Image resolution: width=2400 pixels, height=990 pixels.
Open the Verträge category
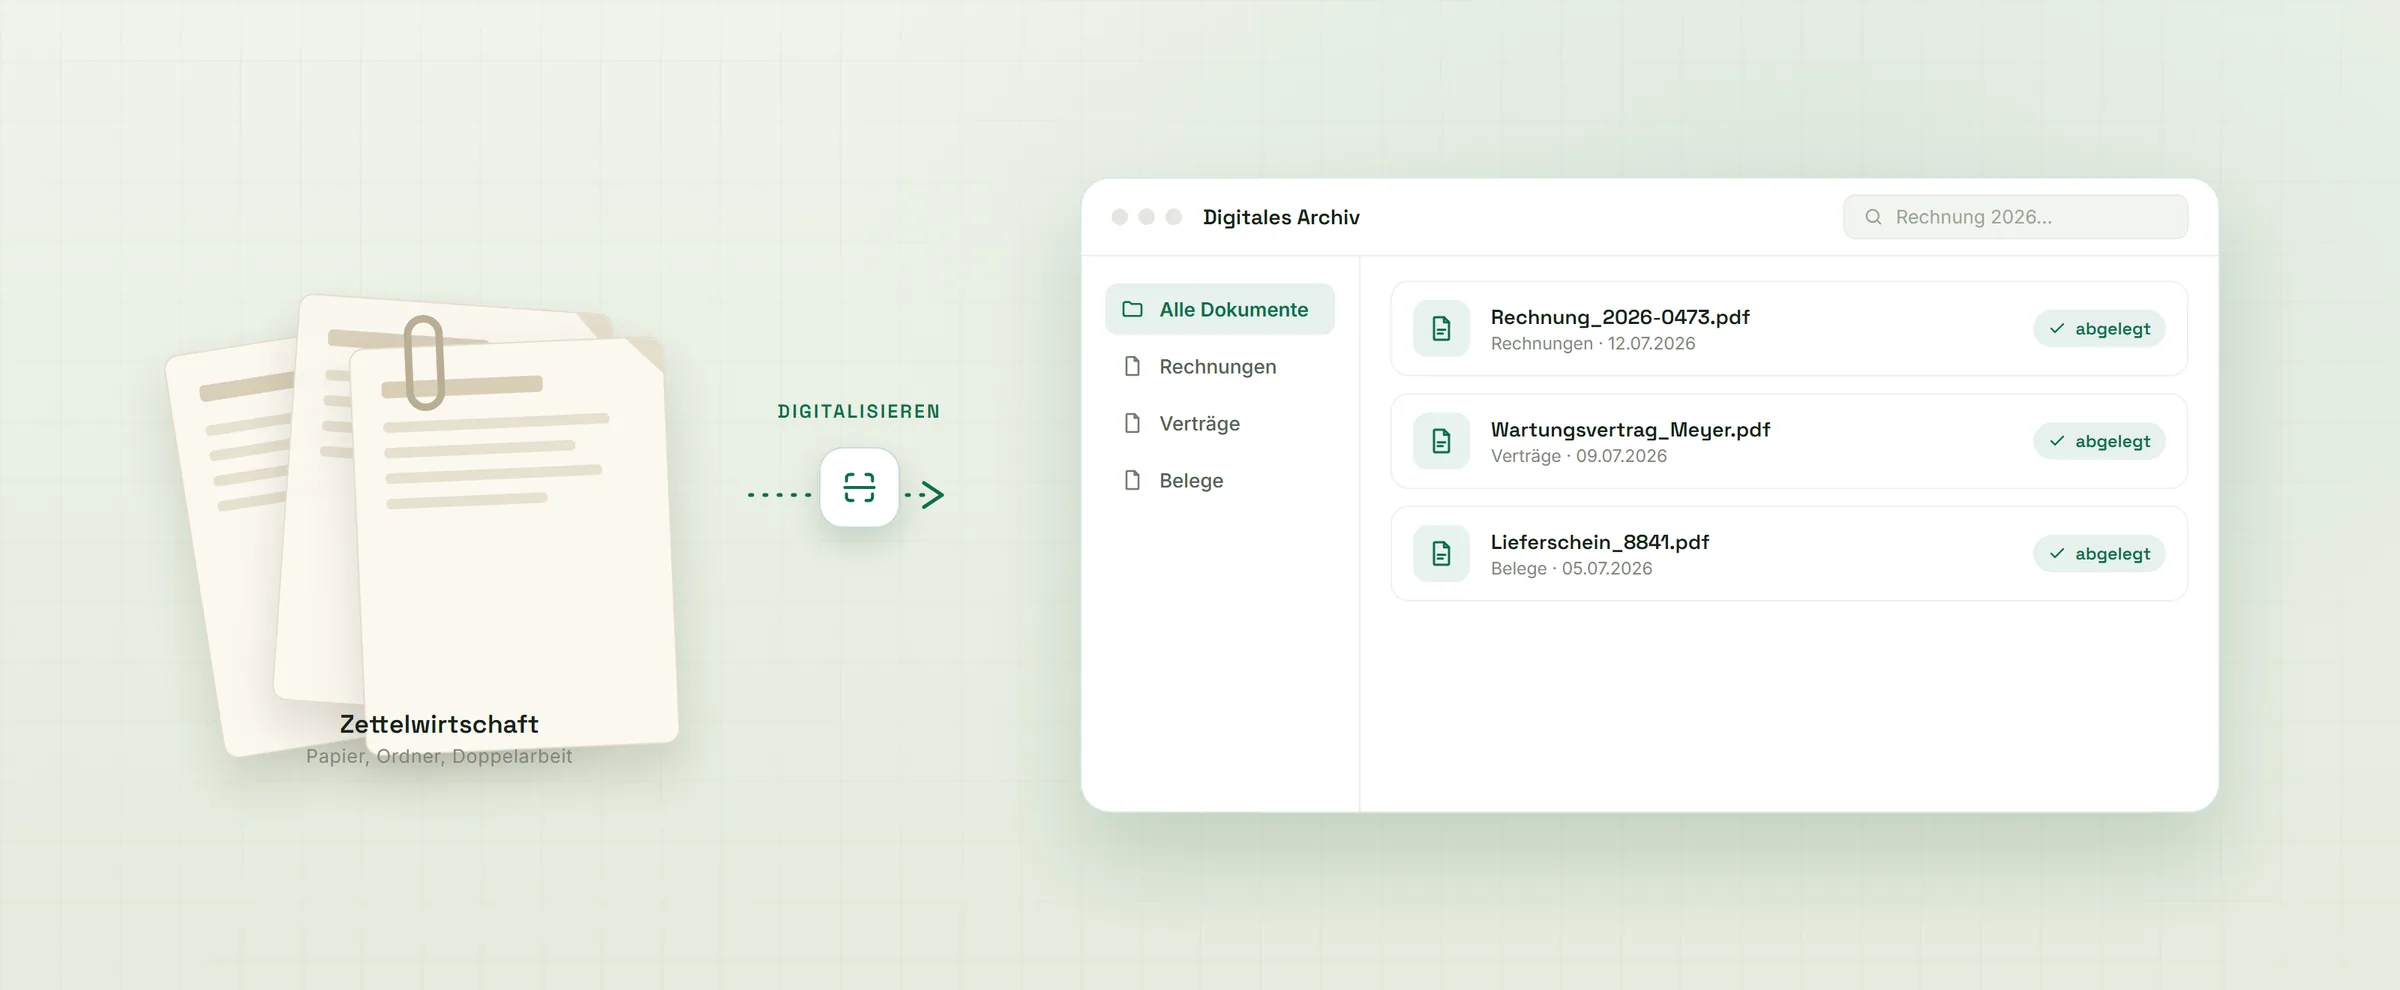point(1219,423)
